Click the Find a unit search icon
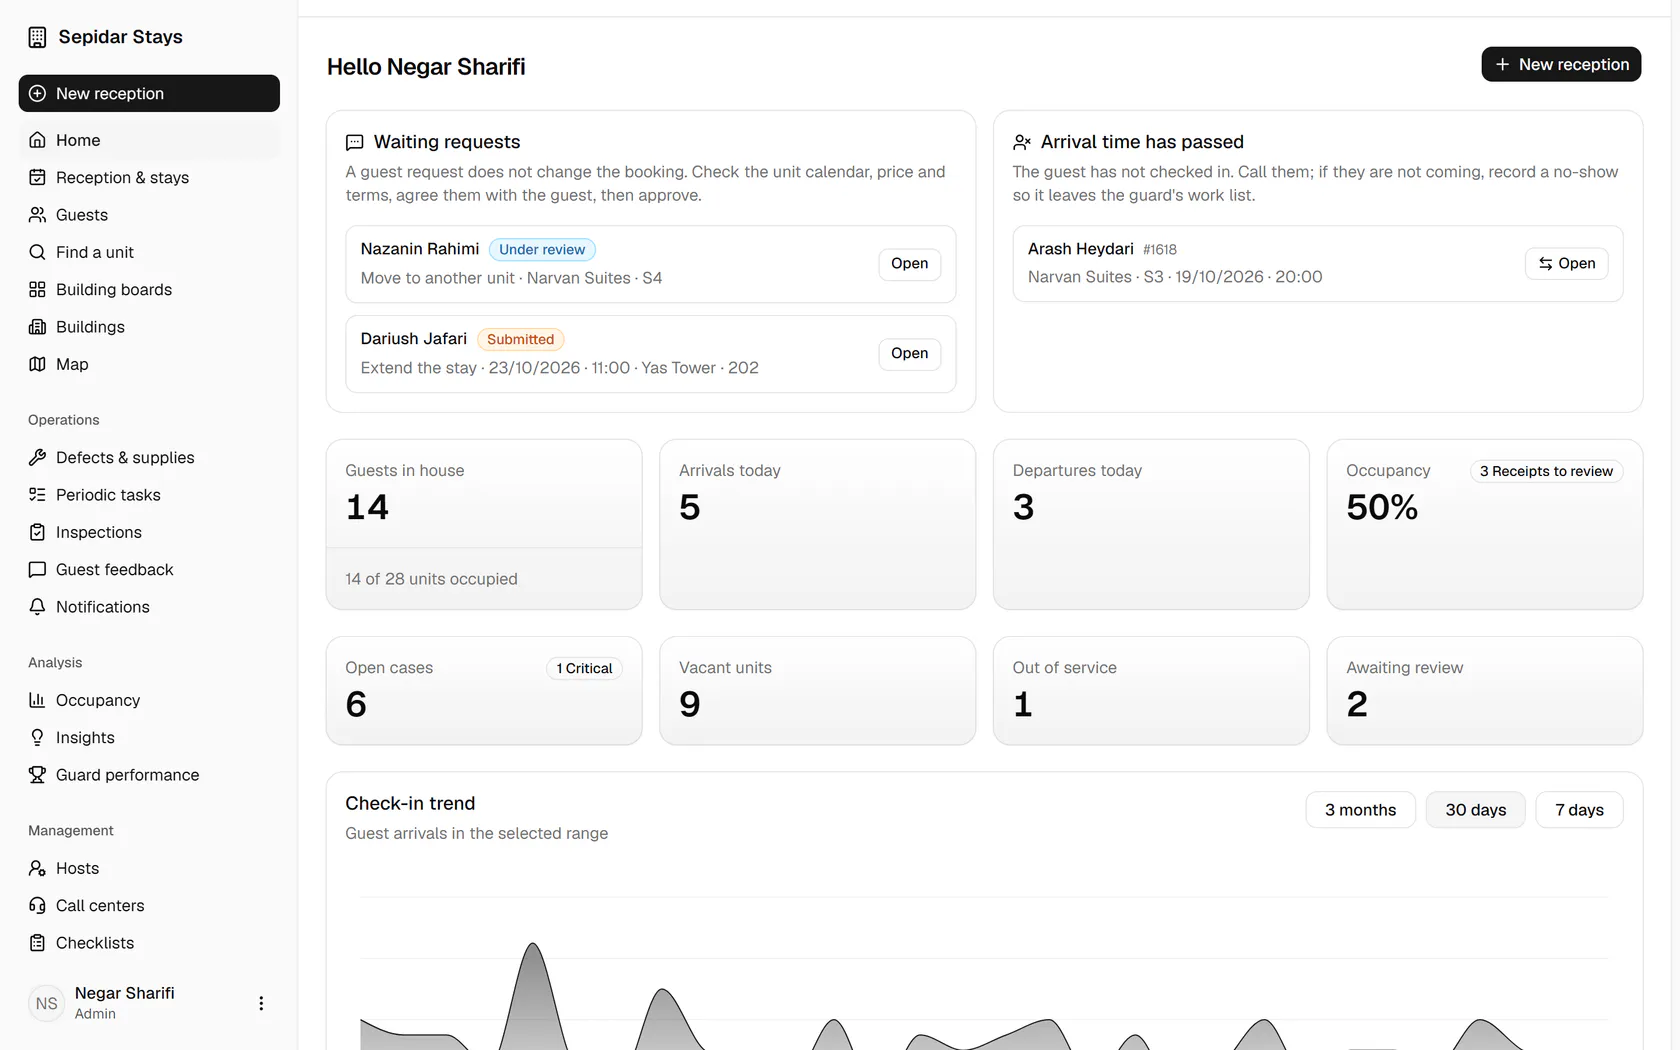This screenshot has width=1680, height=1050. point(37,252)
